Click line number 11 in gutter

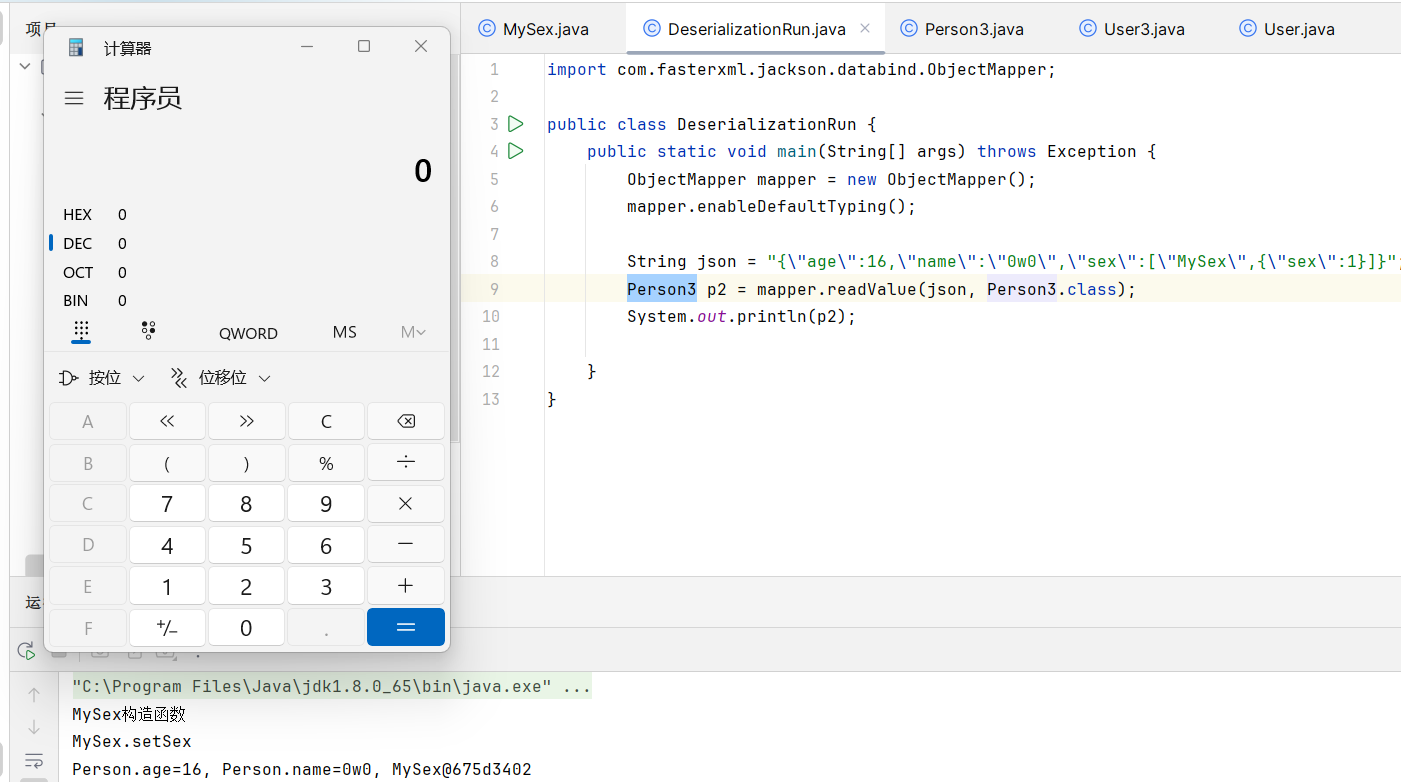490,343
